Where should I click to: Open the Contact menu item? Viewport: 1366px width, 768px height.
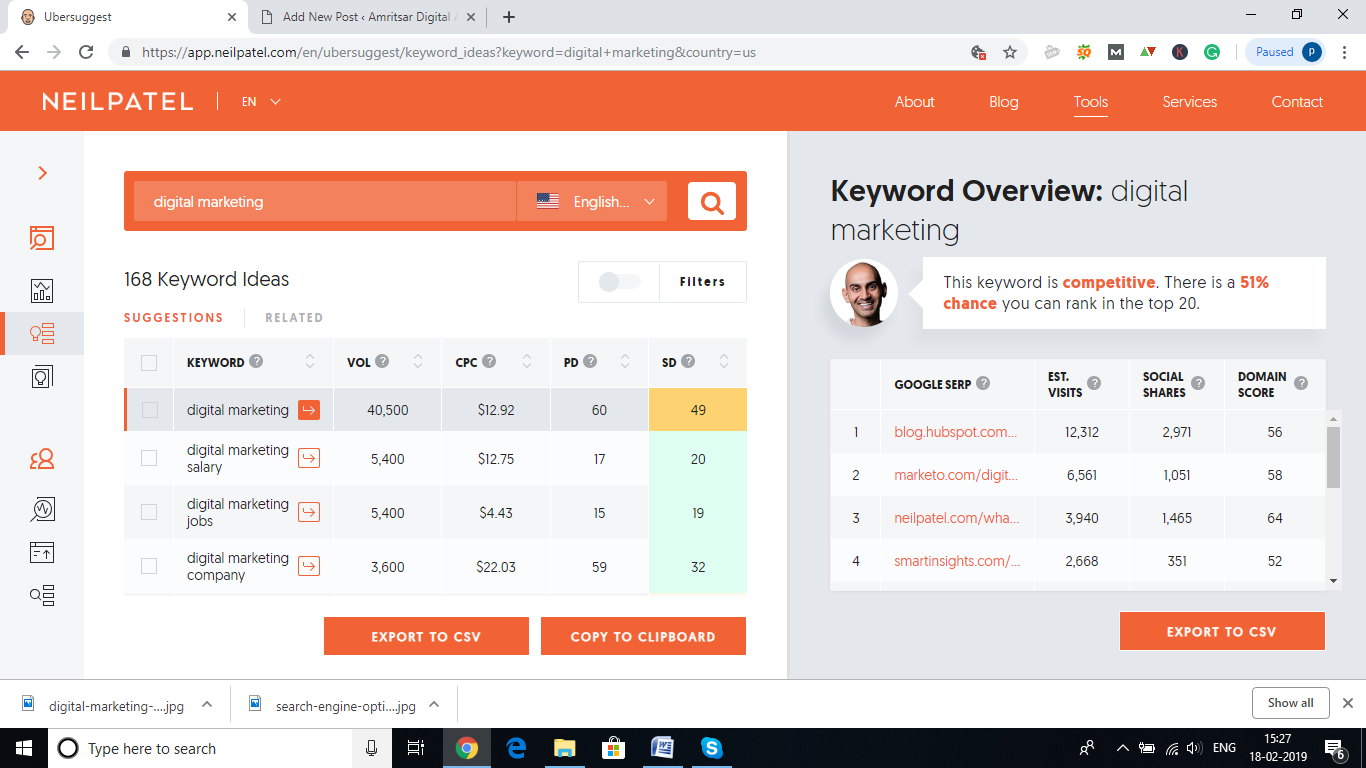click(x=1297, y=101)
